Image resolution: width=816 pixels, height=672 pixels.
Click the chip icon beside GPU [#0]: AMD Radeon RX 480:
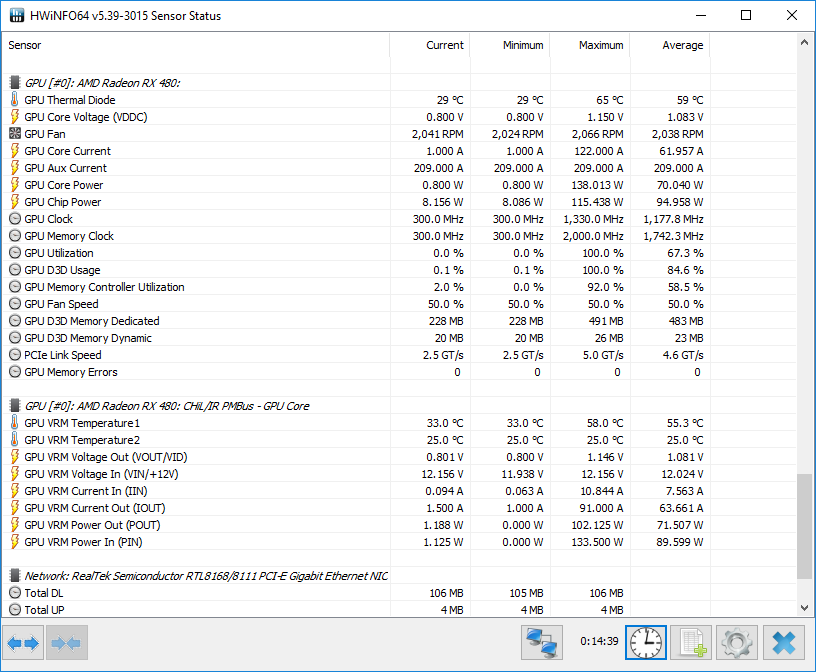pos(15,82)
